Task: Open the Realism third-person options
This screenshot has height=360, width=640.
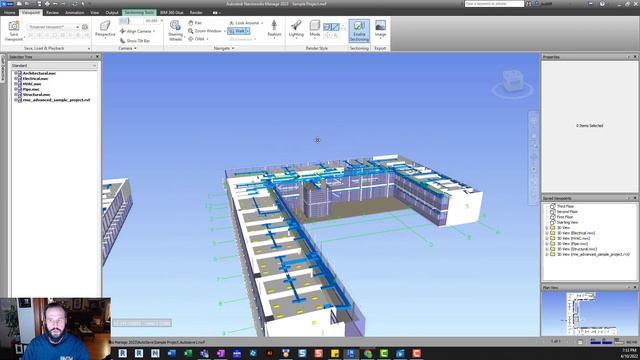Action: click(x=274, y=29)
